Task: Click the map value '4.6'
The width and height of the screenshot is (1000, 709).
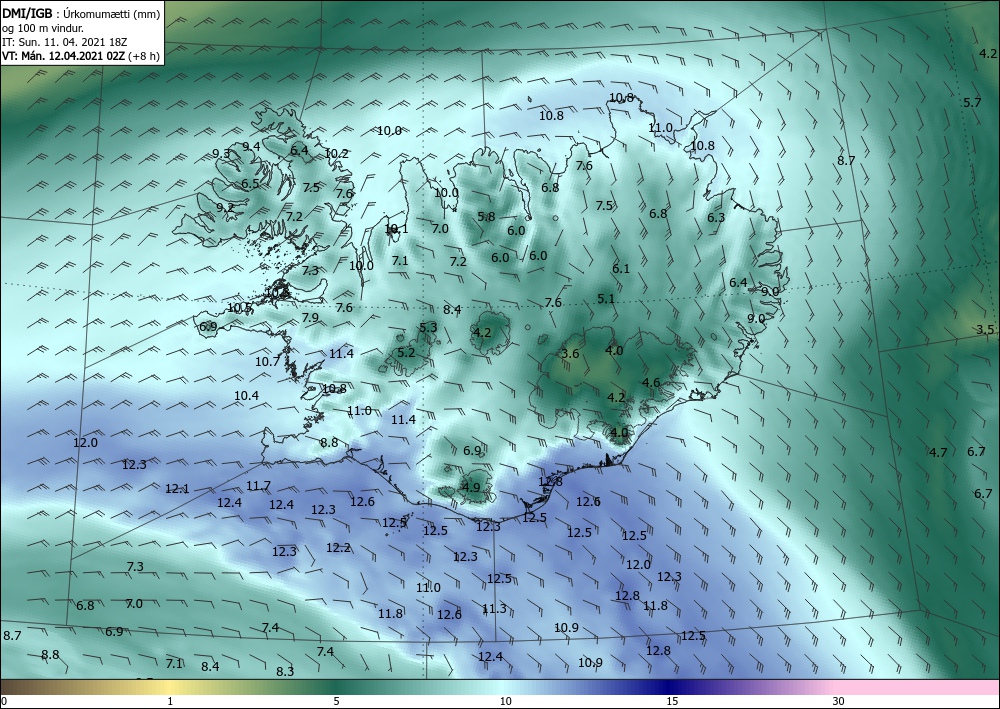Action: pyautogui.click(x=651, y=383)
